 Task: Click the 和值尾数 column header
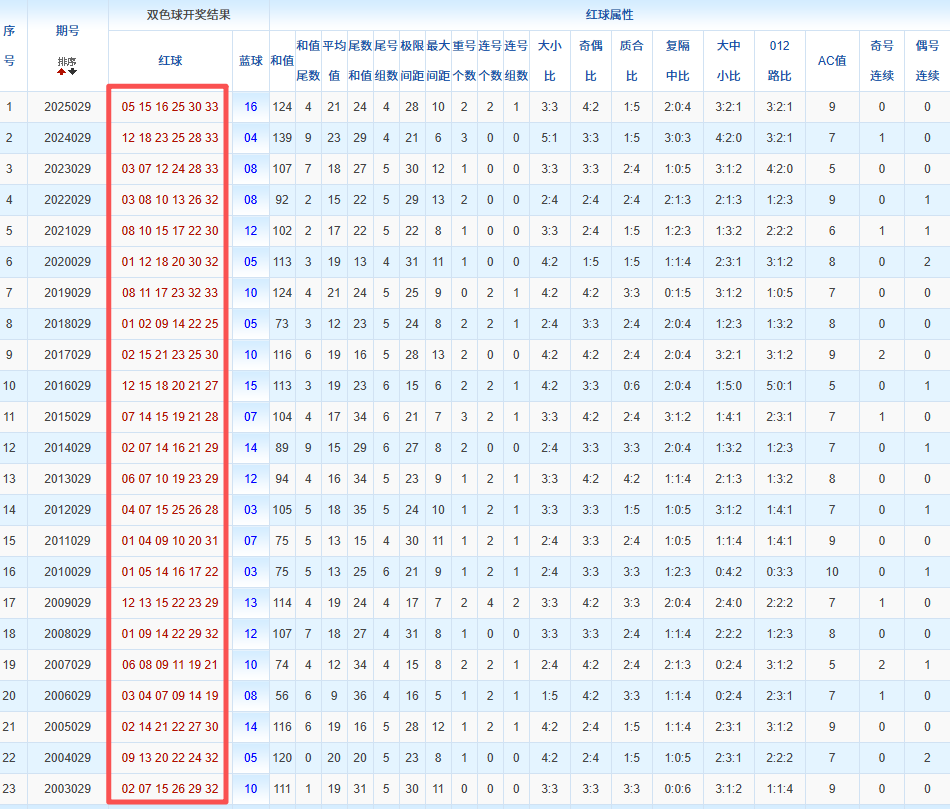coord(308,61)
